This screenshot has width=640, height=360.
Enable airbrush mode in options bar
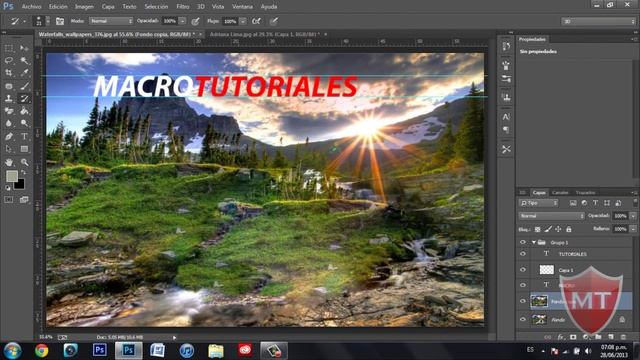tap(256, 21)
